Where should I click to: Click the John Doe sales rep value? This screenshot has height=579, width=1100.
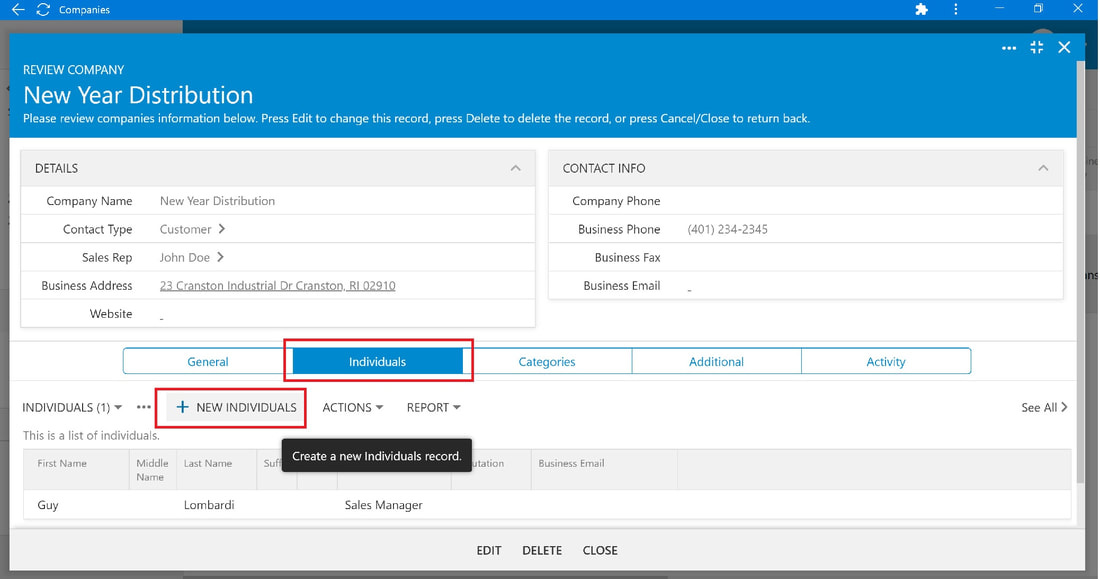tap(185, 257)
